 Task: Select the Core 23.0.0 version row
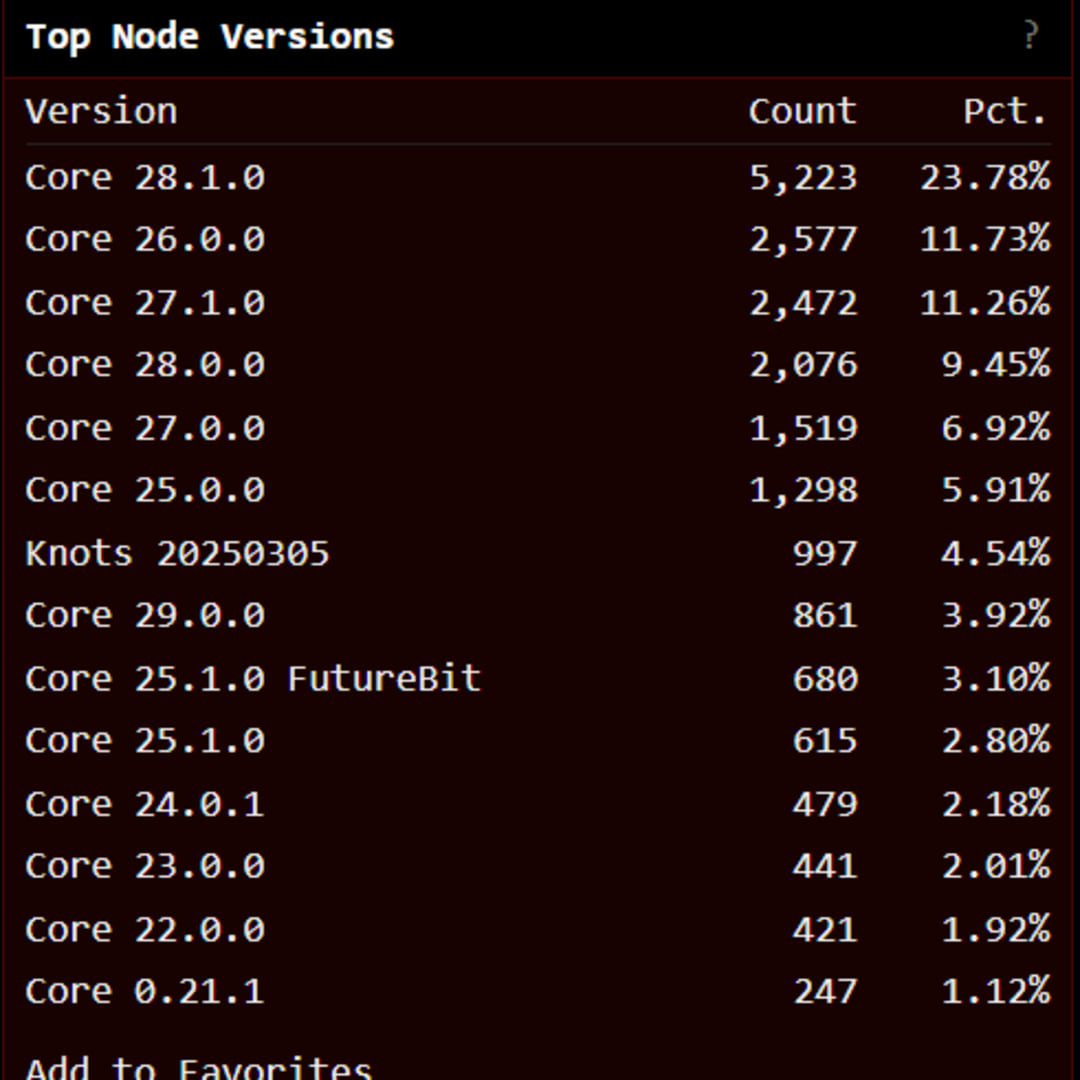pos(538,865)
